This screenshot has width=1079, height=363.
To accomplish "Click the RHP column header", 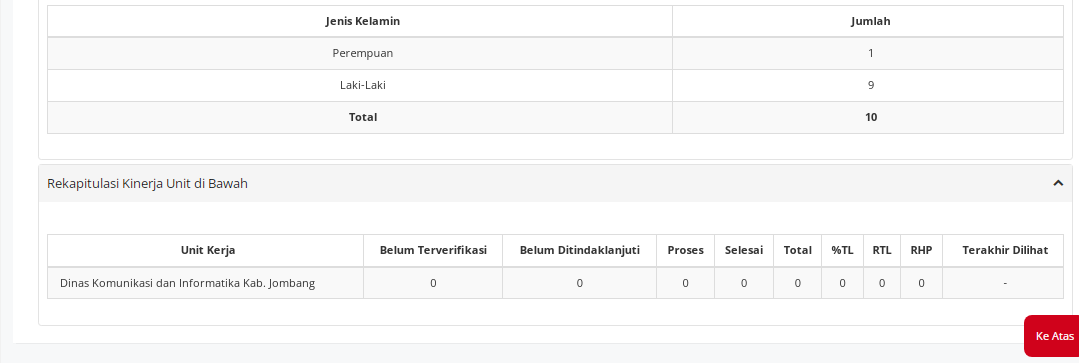I will [x=921, y=250].
